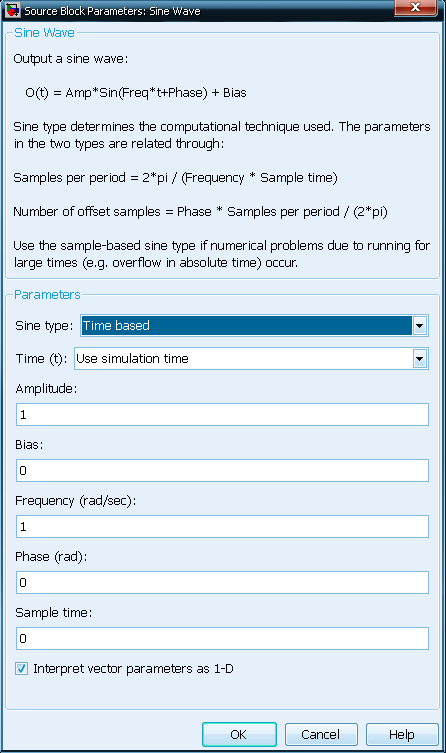Uncheck Interpret vector parameters as 1-D
The height and width of the screenshot is (753, 446).
pyautogui.click(x=22, y=668)
